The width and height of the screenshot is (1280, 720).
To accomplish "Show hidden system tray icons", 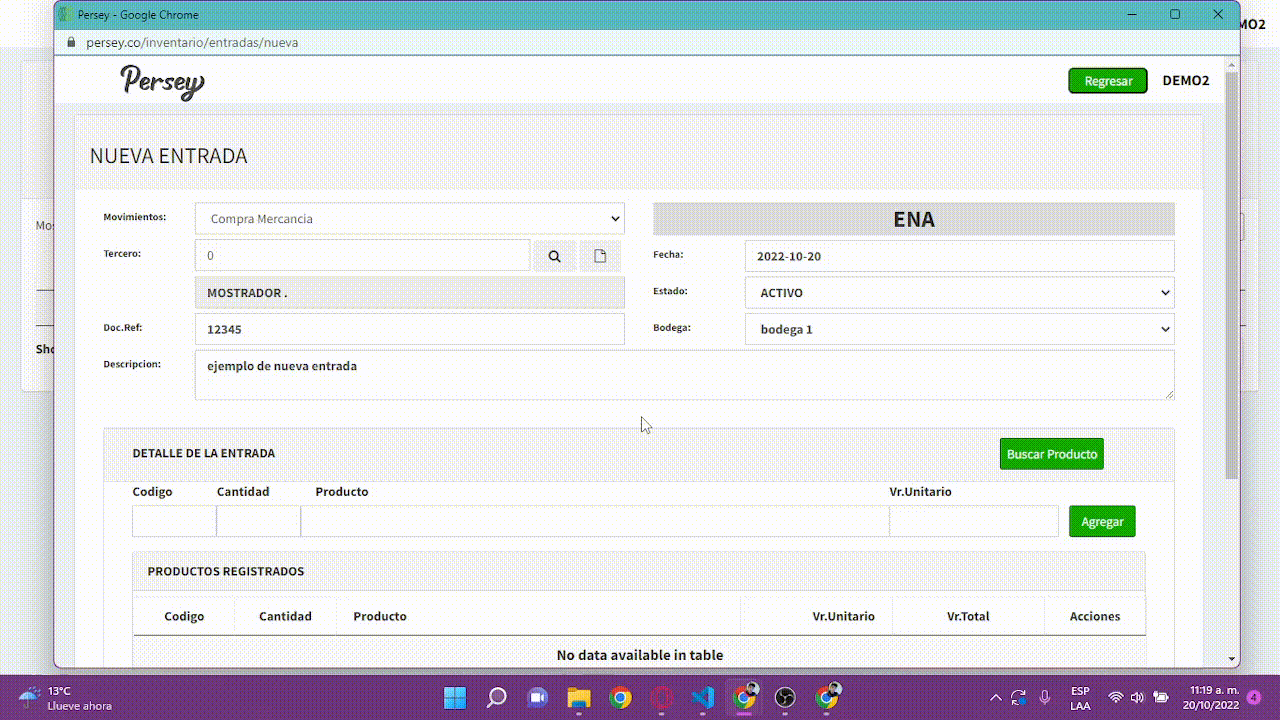I will tap(995, 697).
